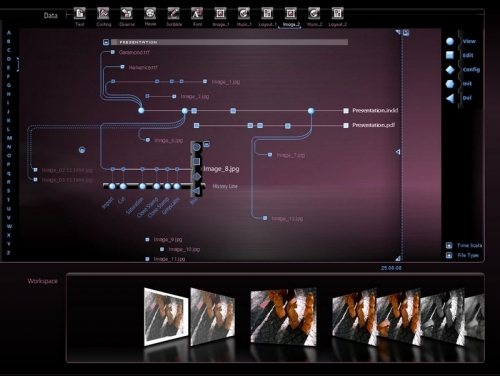Select the Grayscale step on the History Line
This screenshot has width=500, height=376.
pos(177,186)
